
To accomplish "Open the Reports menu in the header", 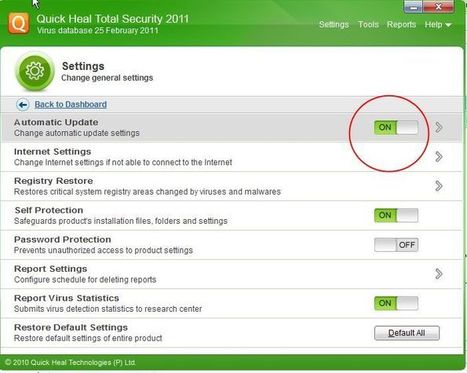I will pos(401,24).
